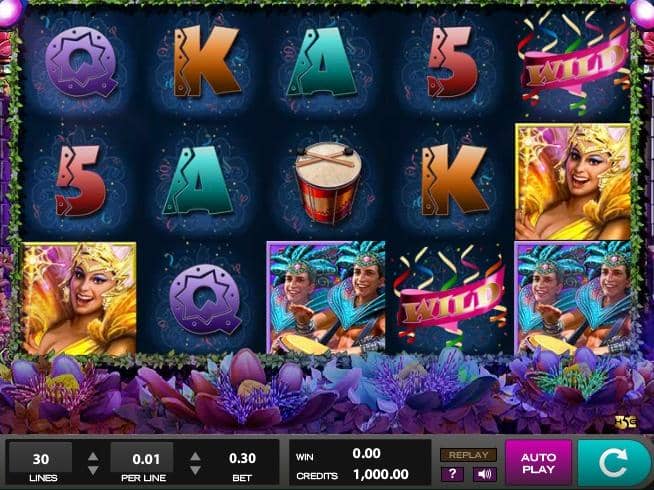Screen dimensions: 654x490
Task: Select golden dancer woman on first reel
Action: tap(79, 298)
